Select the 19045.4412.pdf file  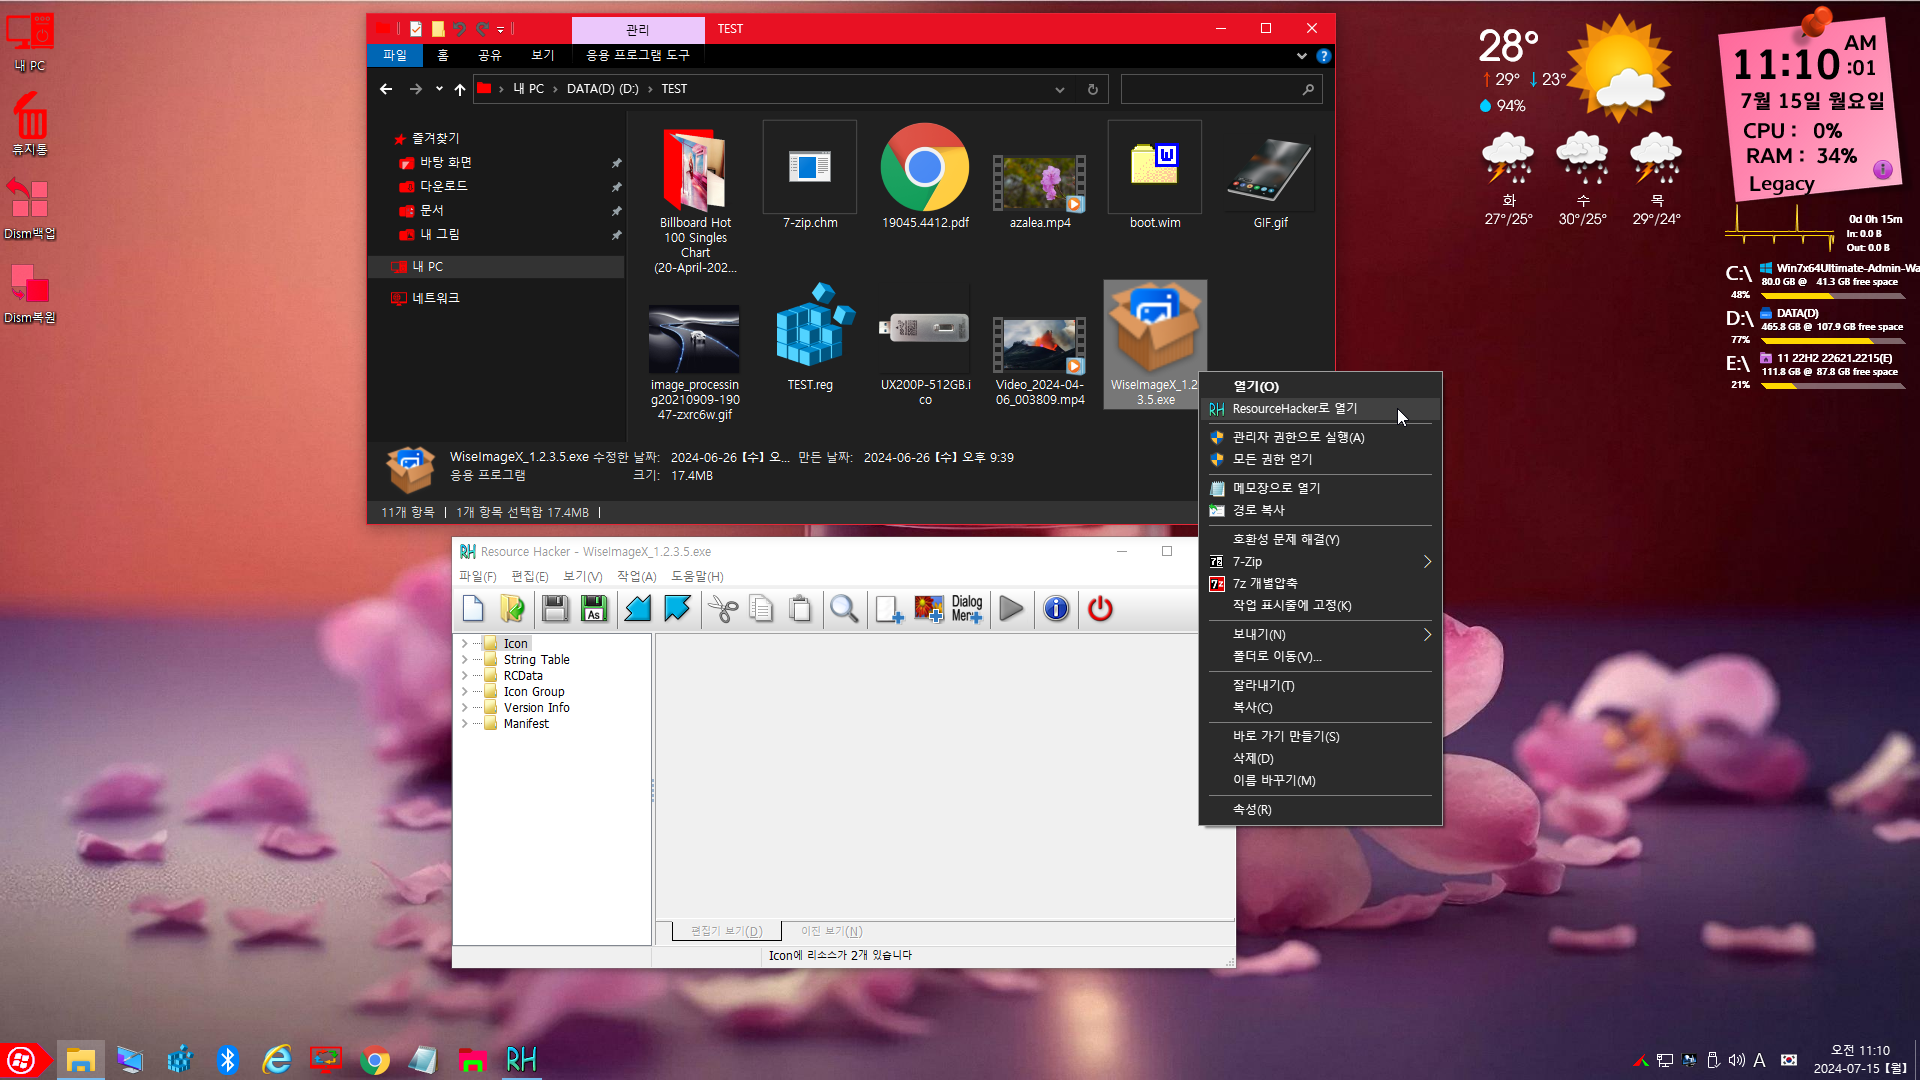click(925, 177)
